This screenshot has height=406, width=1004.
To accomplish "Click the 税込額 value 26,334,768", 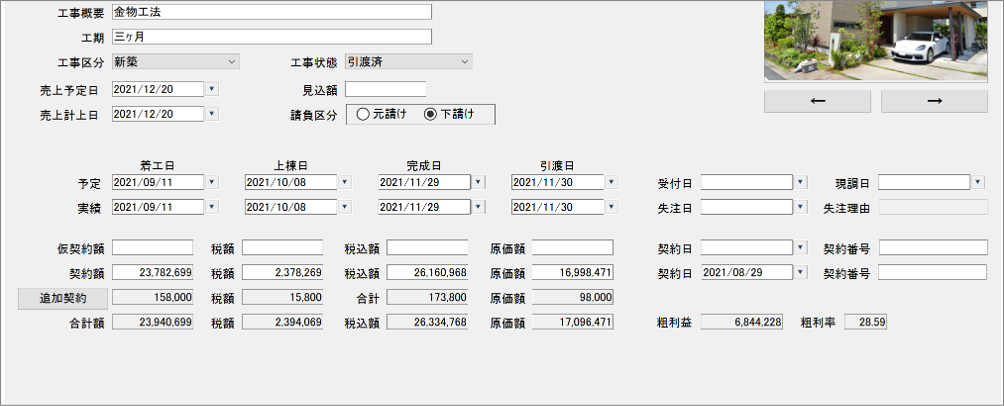I will click(427, 323).
